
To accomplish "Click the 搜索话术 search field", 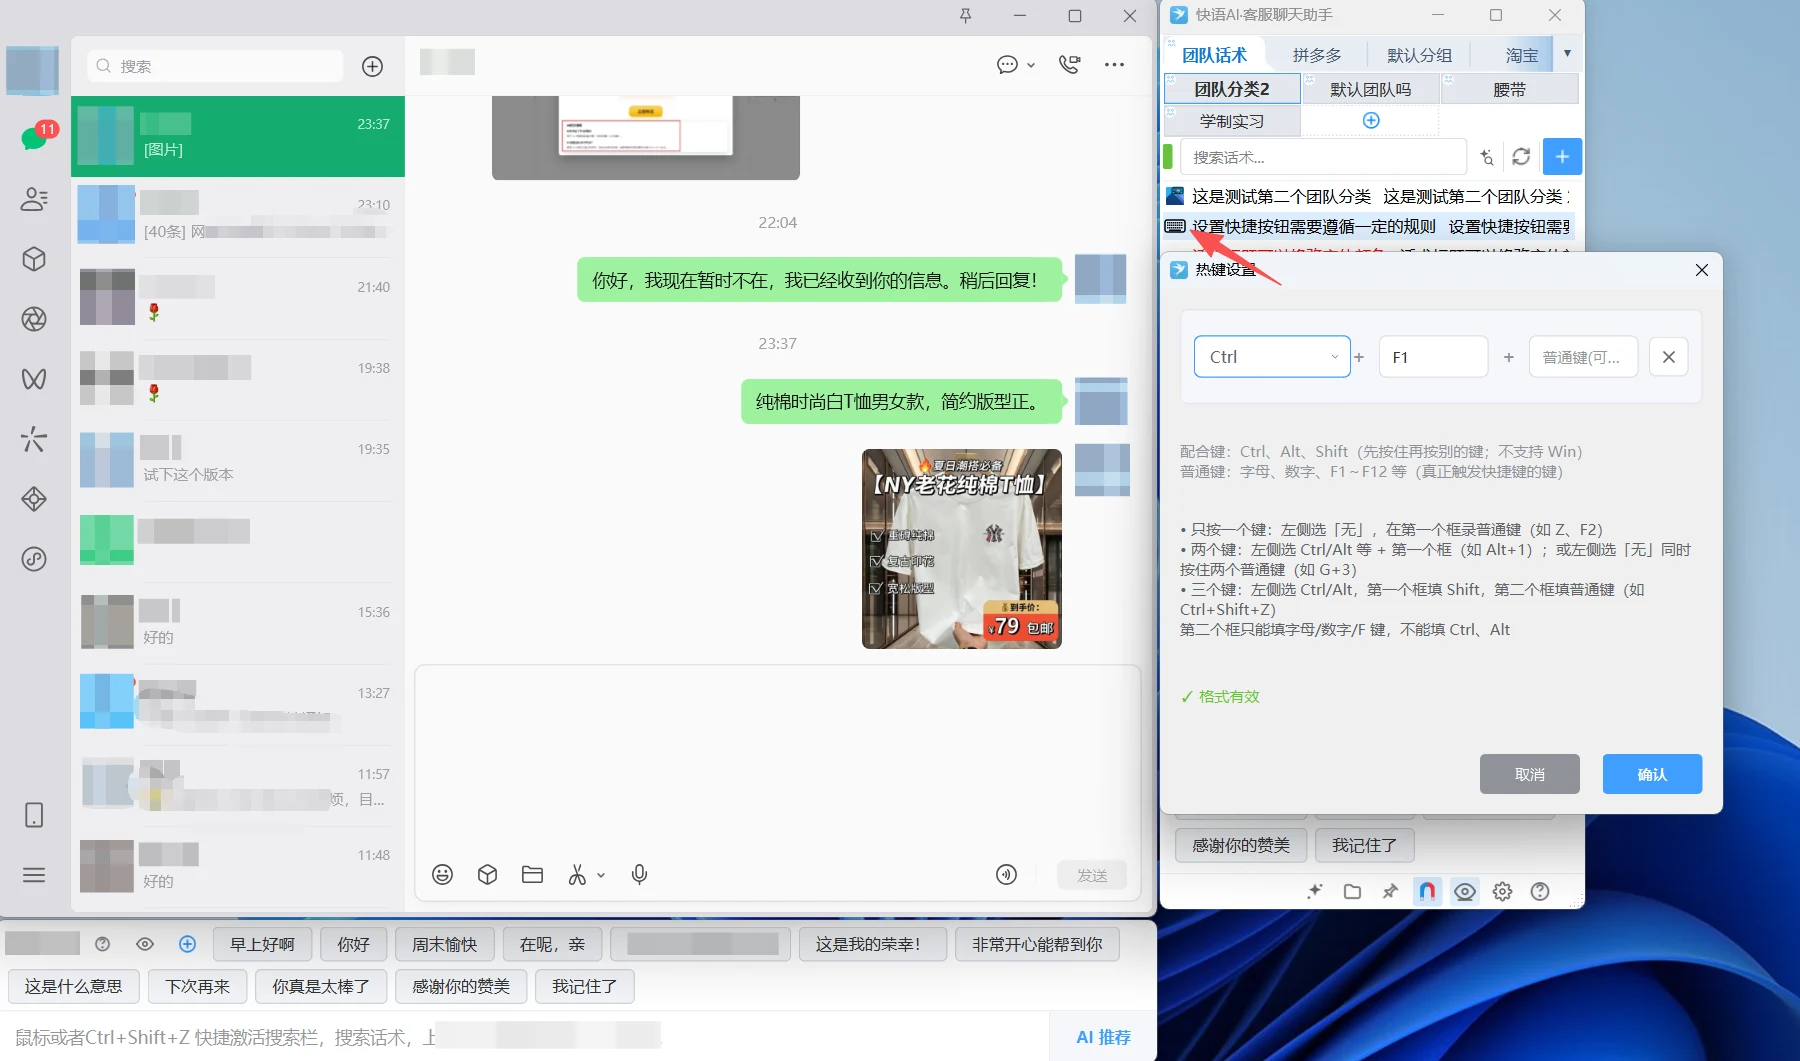I will 1323,157.
